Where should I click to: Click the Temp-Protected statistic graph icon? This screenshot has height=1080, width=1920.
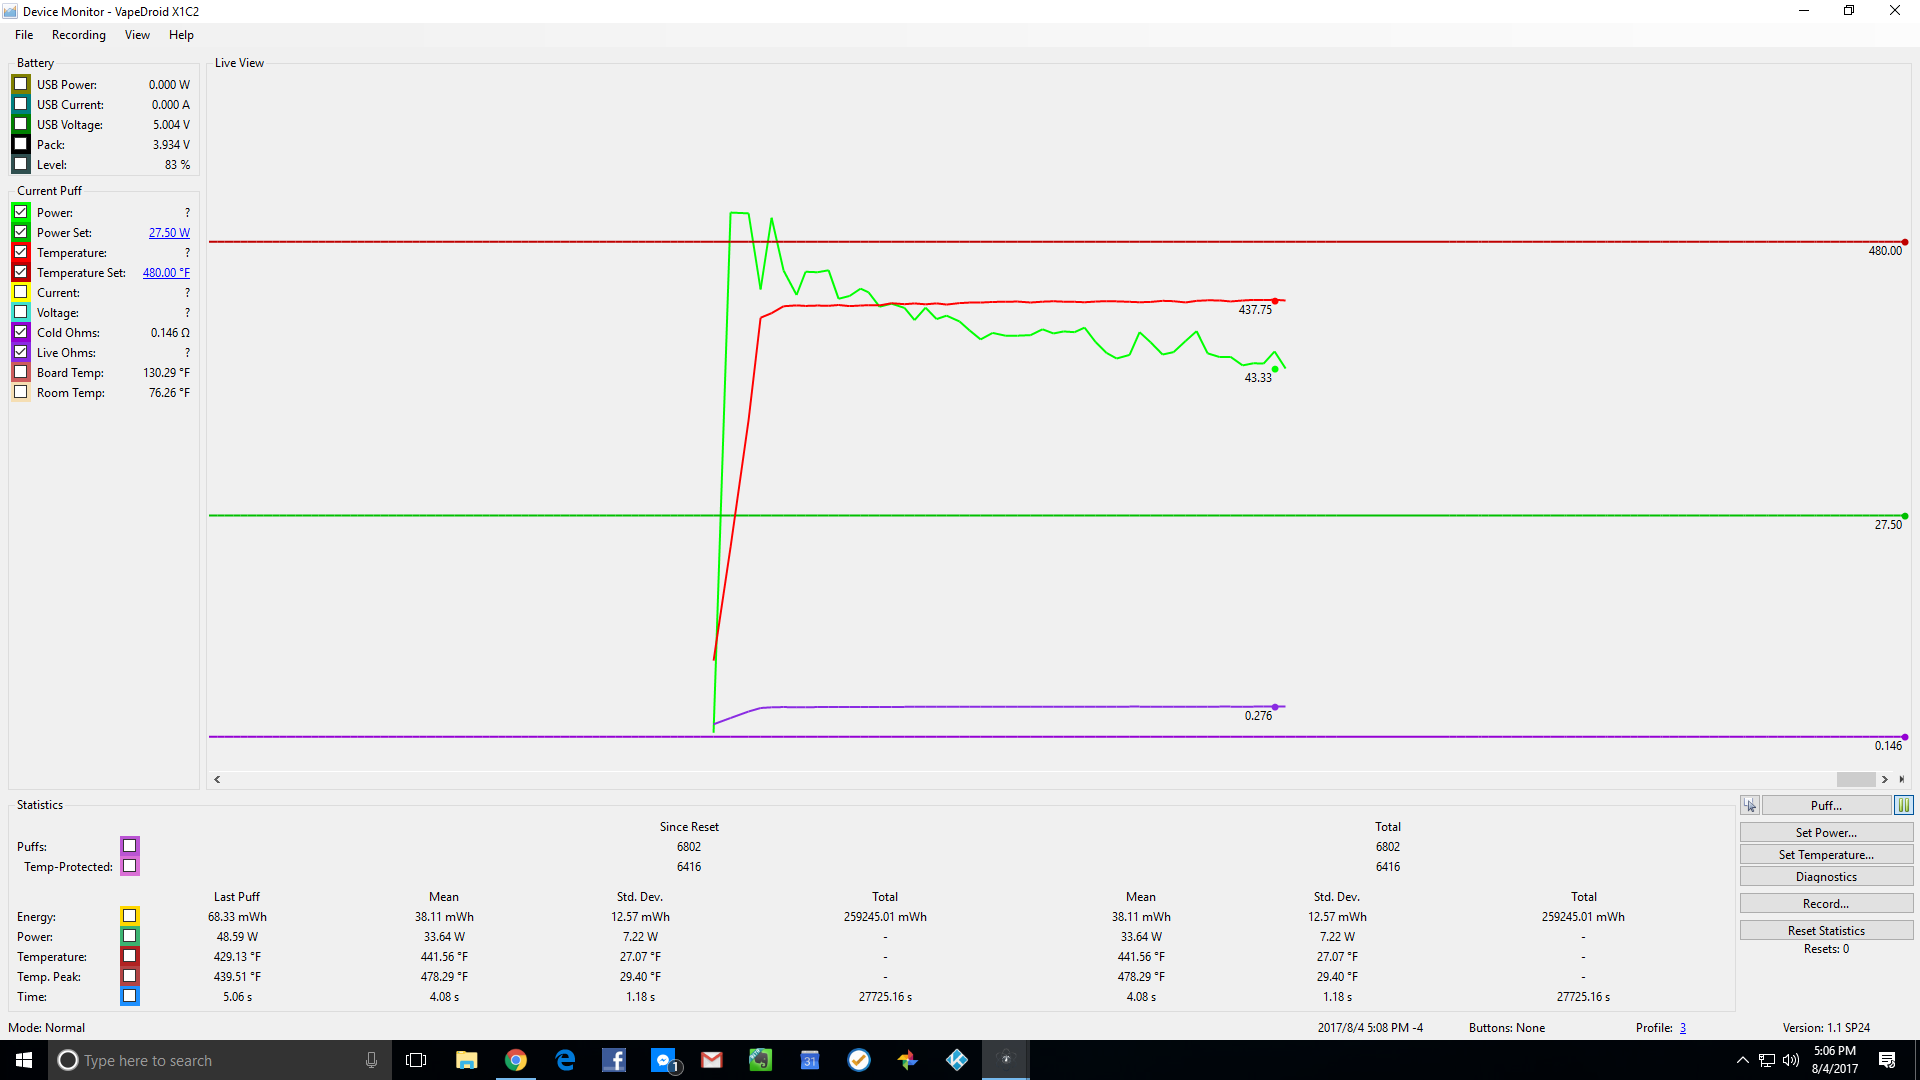point(130,866)
